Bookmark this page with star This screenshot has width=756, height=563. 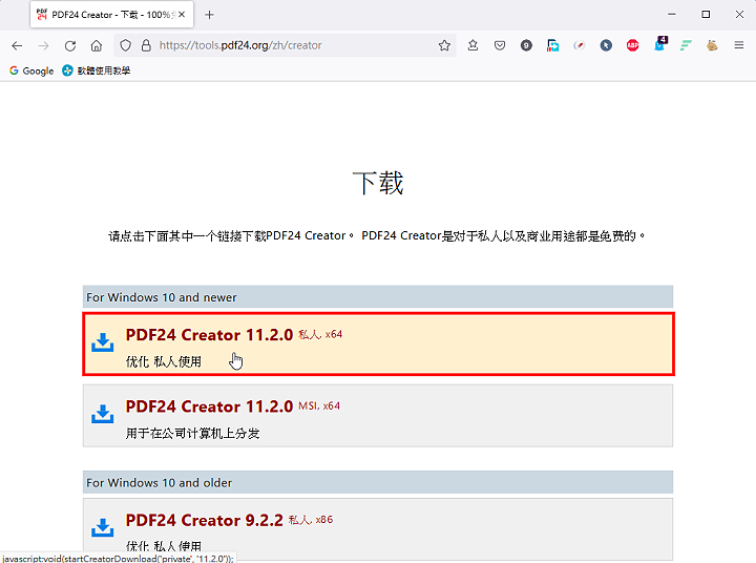(x=444, y=46)
